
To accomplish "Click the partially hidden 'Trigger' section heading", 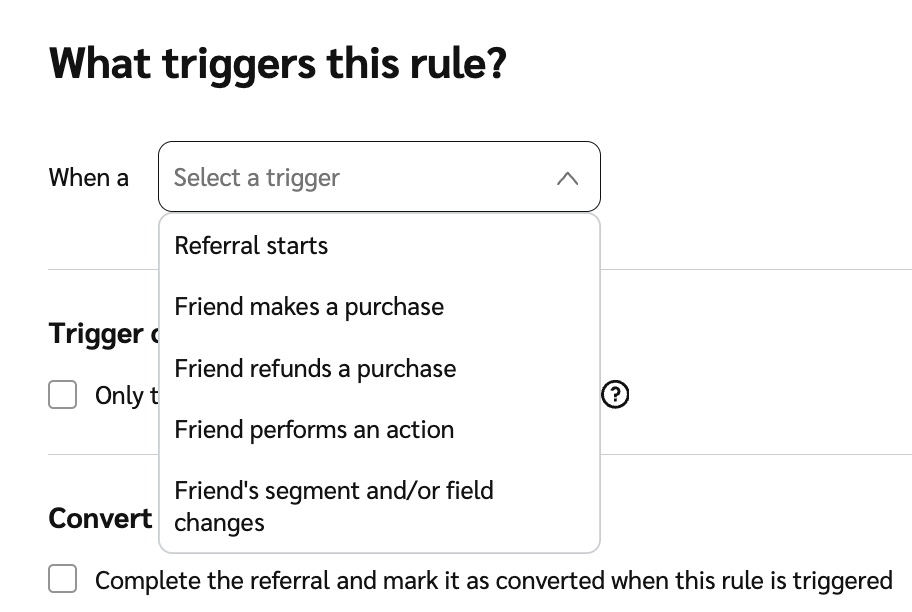I will 97,334.
